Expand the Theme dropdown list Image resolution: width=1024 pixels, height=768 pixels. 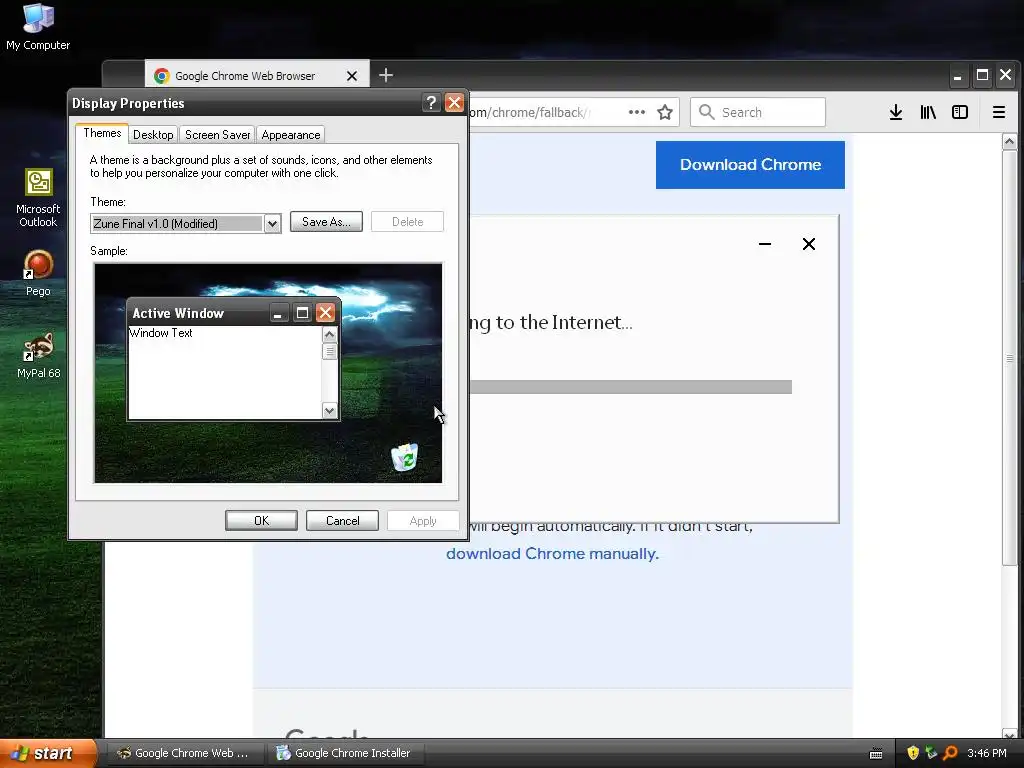tap(272, 223)
